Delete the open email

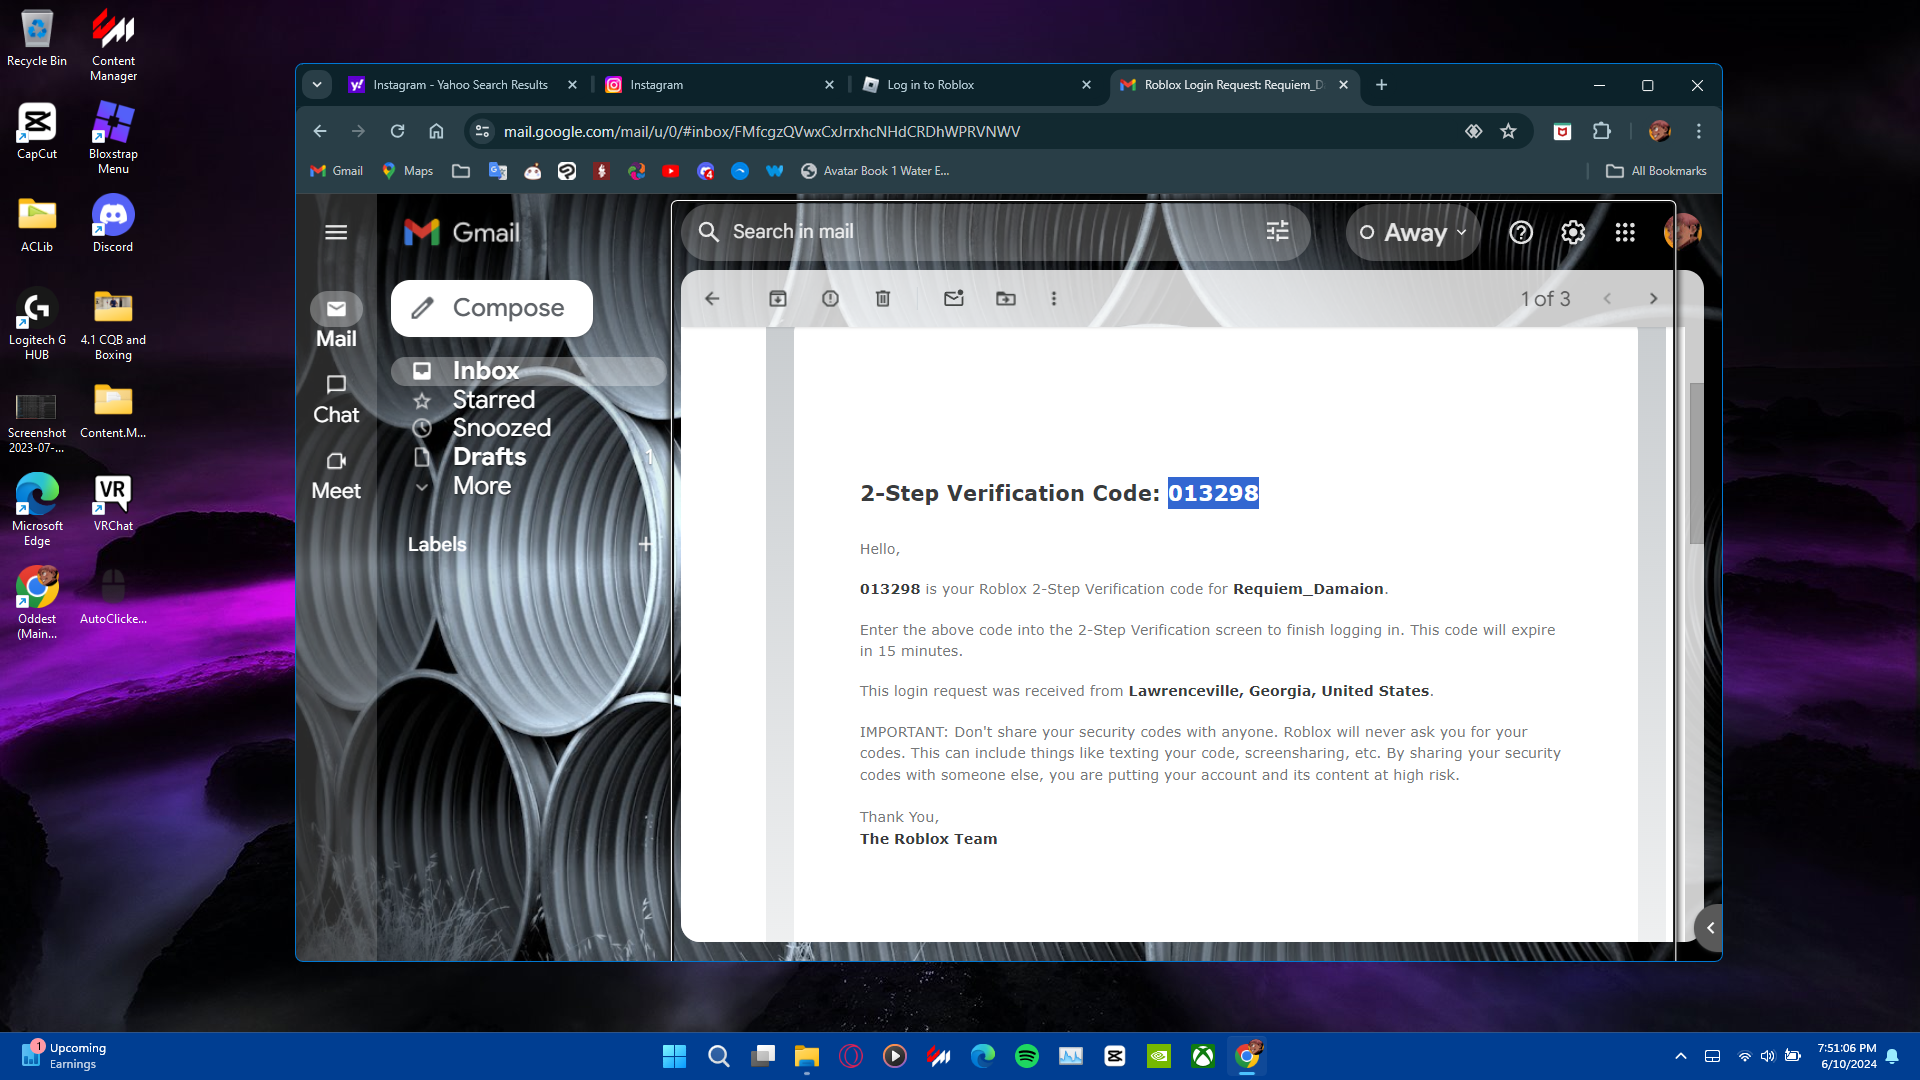point(883,299)
